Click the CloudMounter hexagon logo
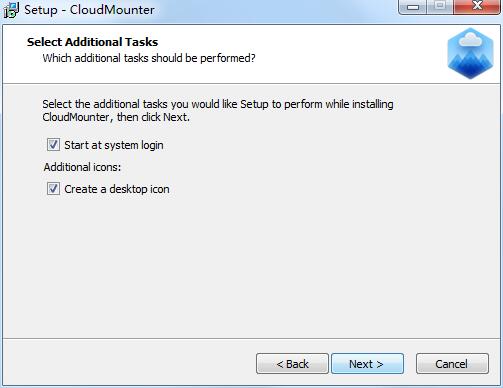The image size is (503, 388). [470, 53]
